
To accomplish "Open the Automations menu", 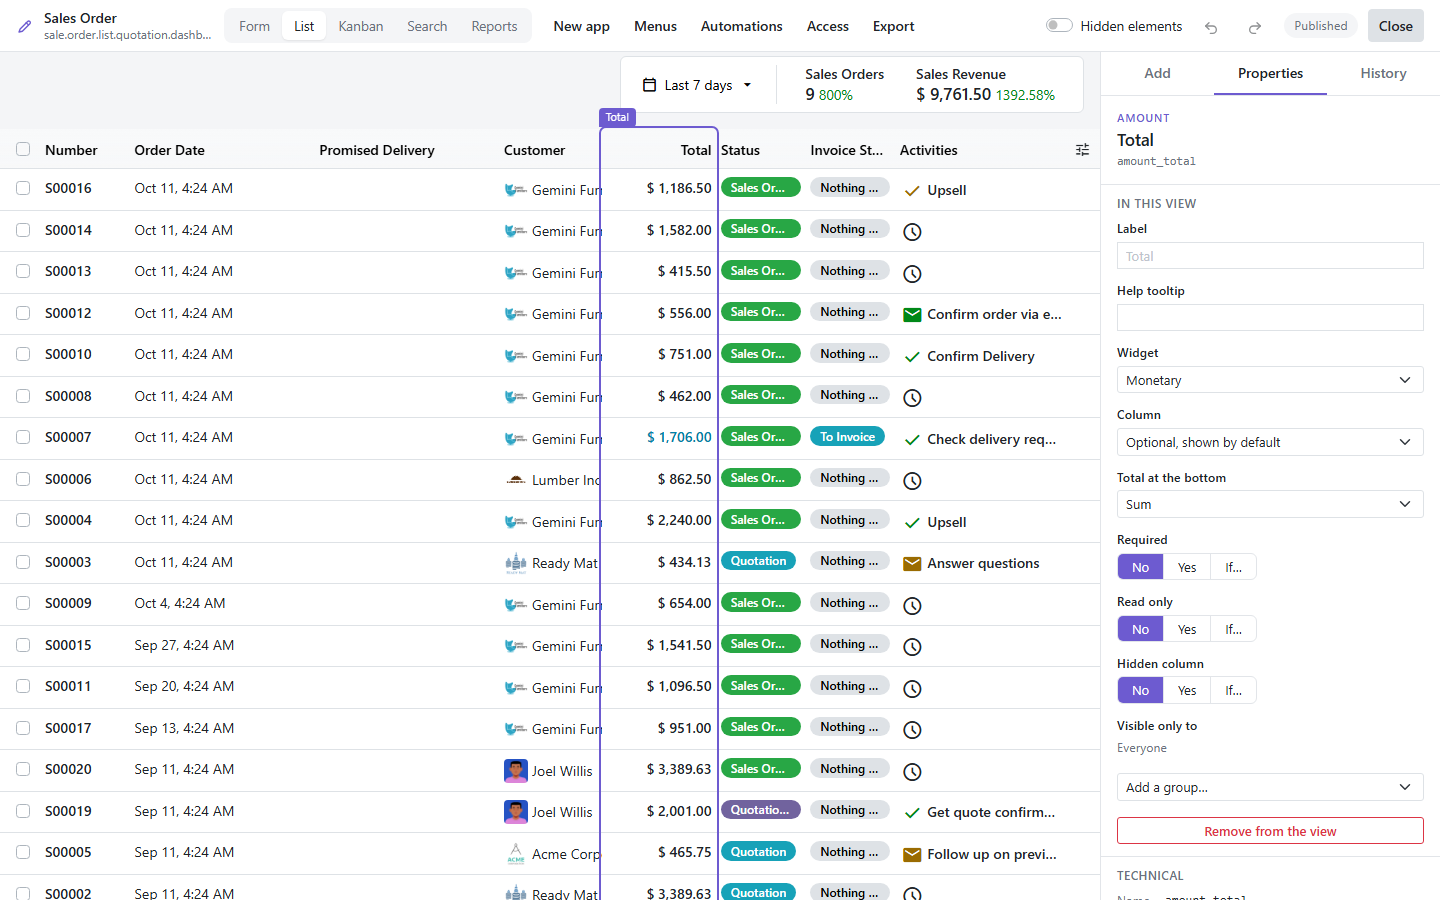I will coord(742,26).
